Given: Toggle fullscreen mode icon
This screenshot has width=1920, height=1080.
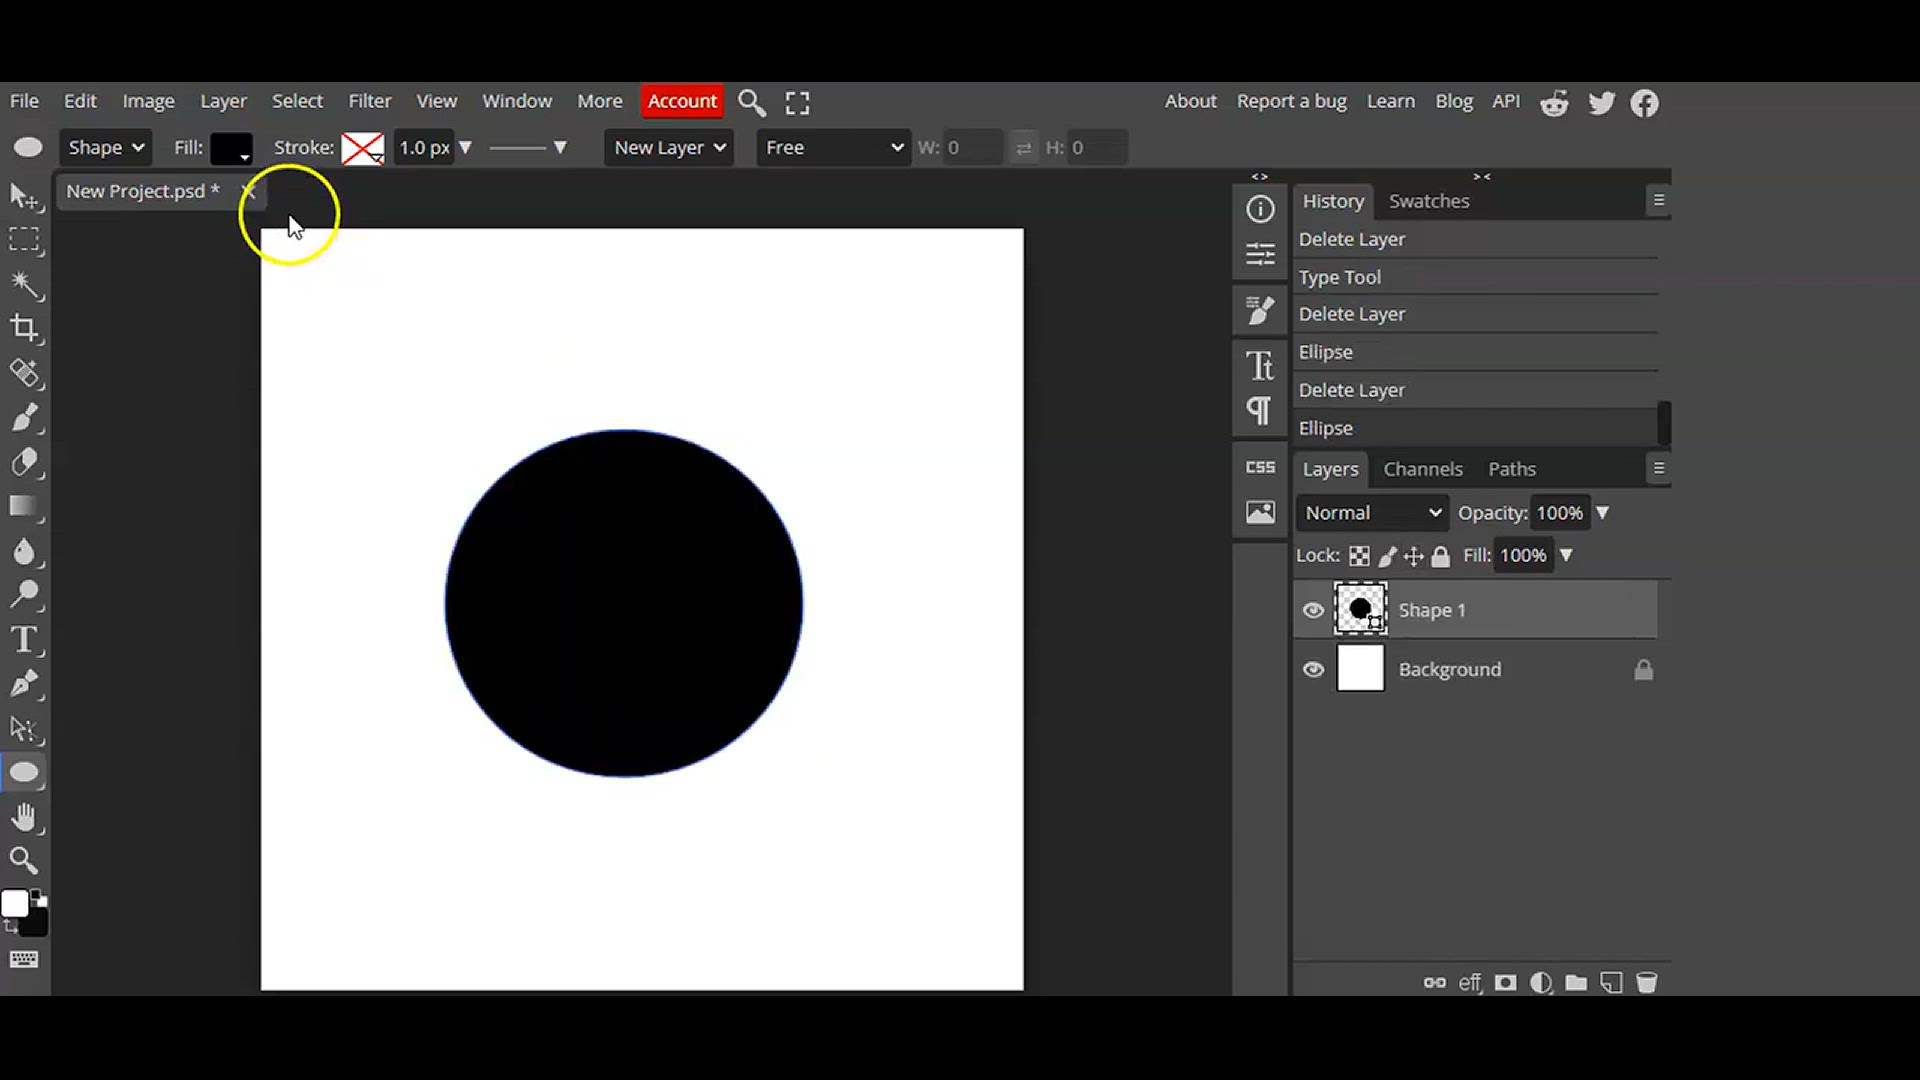Looking at the screenshot, I should click(x=797, y=102).
